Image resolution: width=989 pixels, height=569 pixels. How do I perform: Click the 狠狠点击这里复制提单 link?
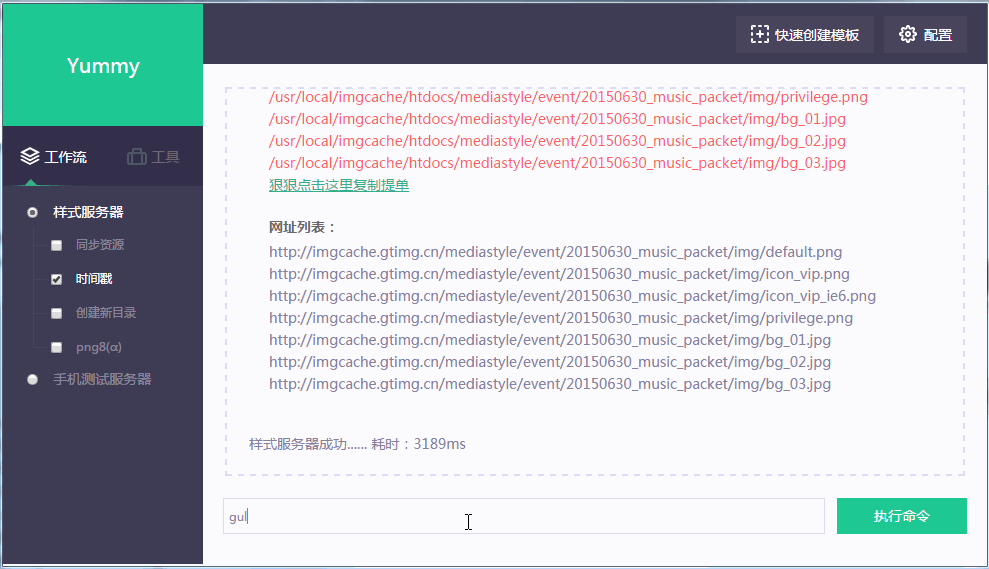(x=339, y=185)
